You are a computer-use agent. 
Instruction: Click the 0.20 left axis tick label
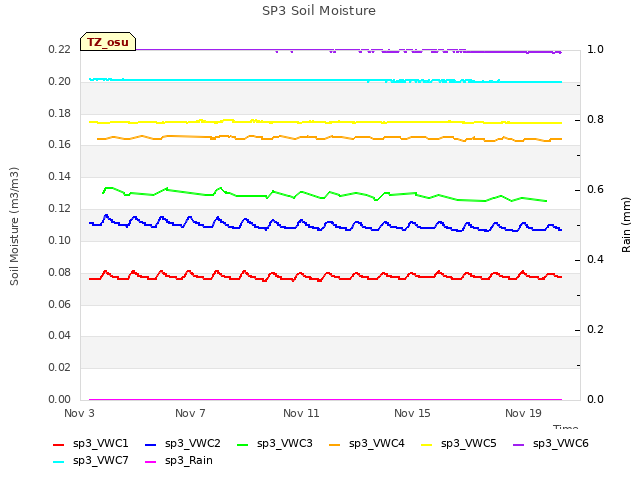[60, 81]
